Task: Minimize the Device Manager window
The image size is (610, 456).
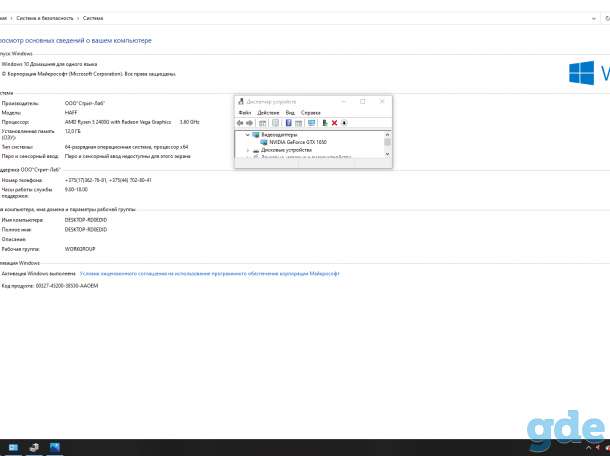Action: point(344,102)
